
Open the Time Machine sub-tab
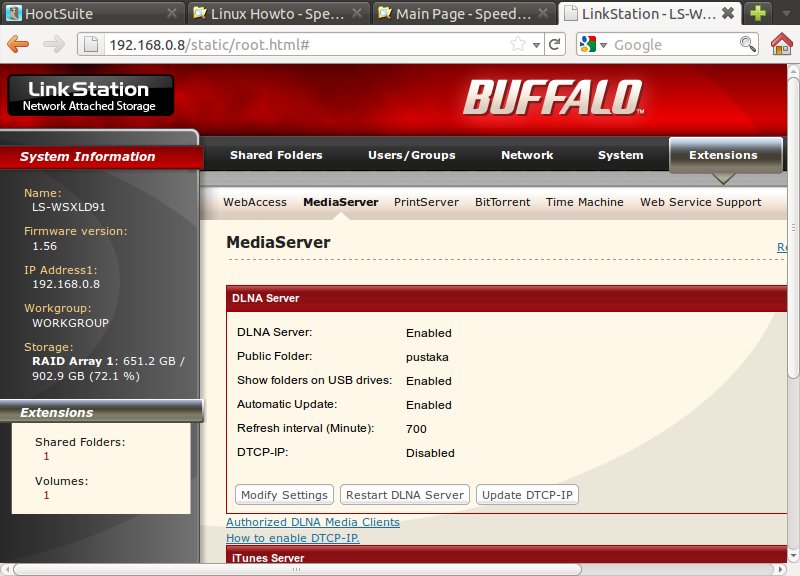pyautogui.click(x=585, y=202)
